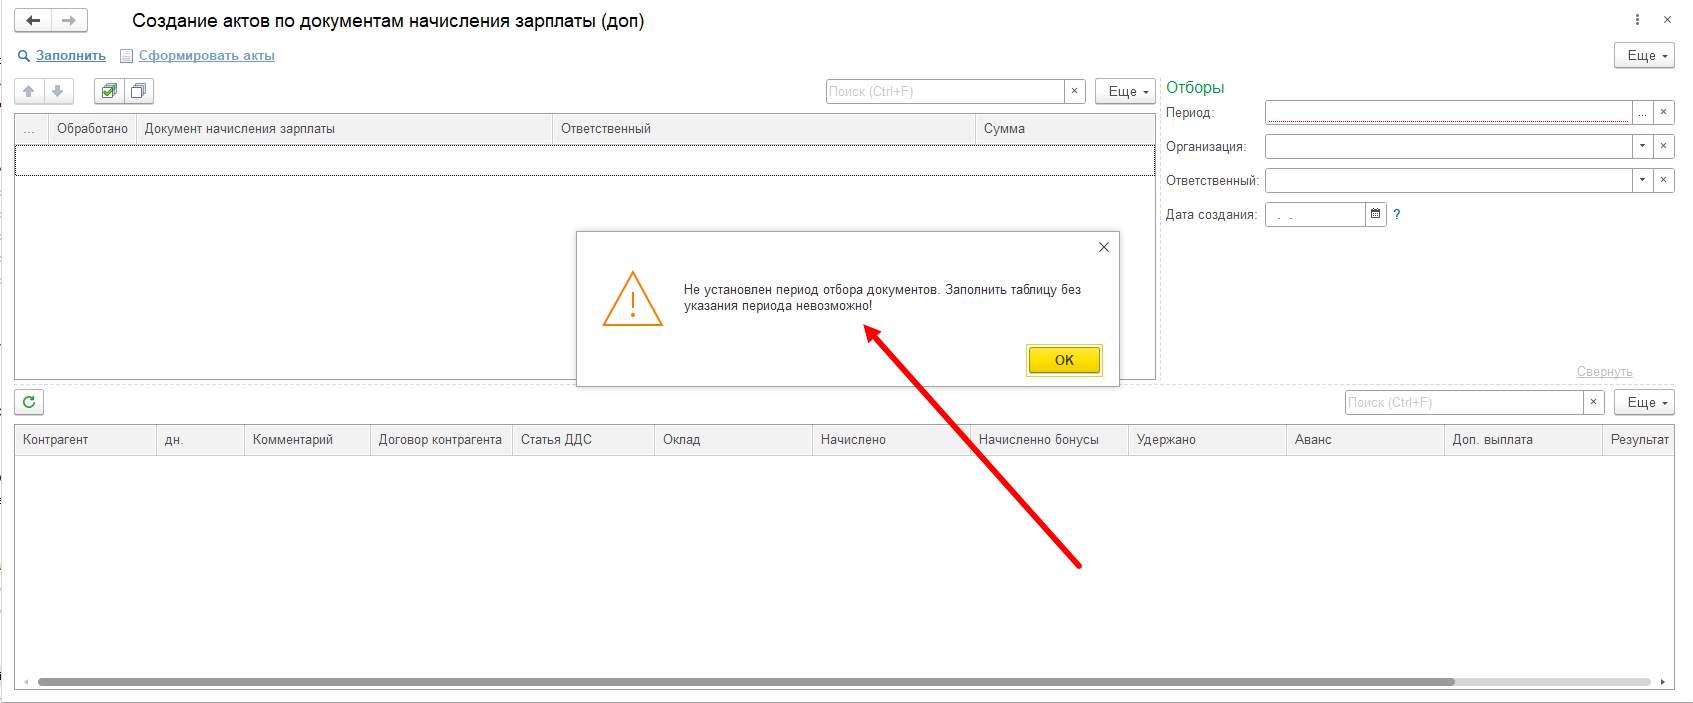Open the lower table Еще menu
Image resolution: width=1693 pixels, height=703 pixels.
click(x=1644, y=402)
